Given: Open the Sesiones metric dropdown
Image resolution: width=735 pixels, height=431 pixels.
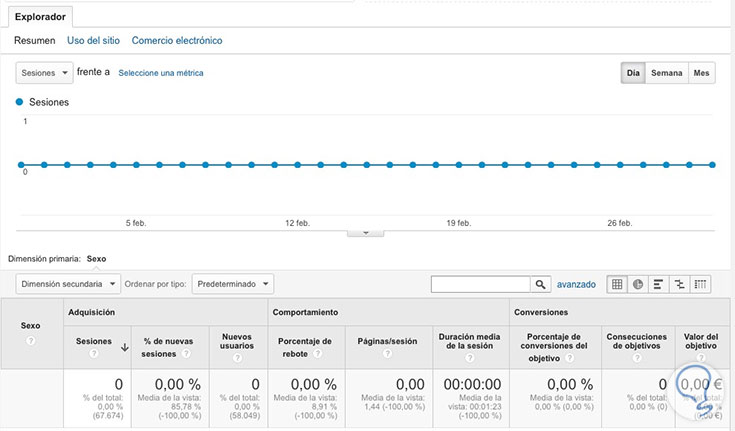Looking at the screenshot, I should (x=45, y=73).
